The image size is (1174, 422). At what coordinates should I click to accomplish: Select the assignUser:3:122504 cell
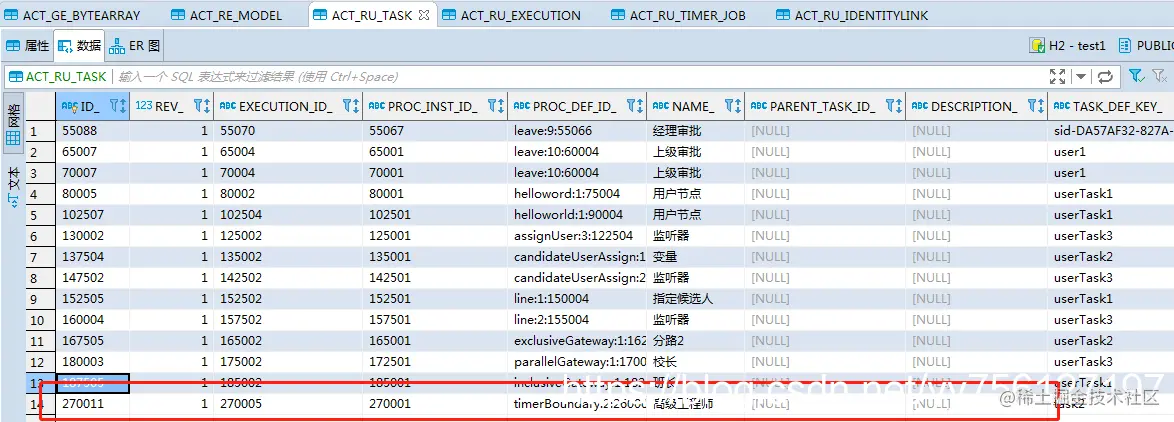577,236
